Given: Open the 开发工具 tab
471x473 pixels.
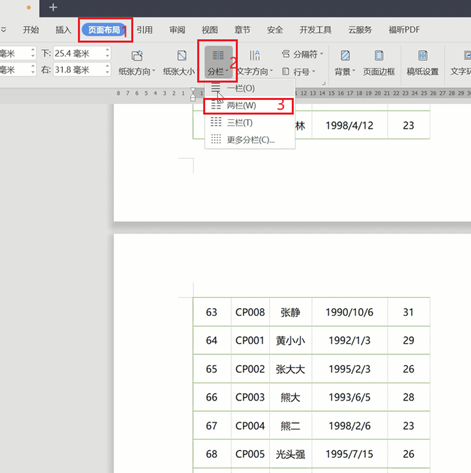Looking at the screenshot, I should point(315,30).
